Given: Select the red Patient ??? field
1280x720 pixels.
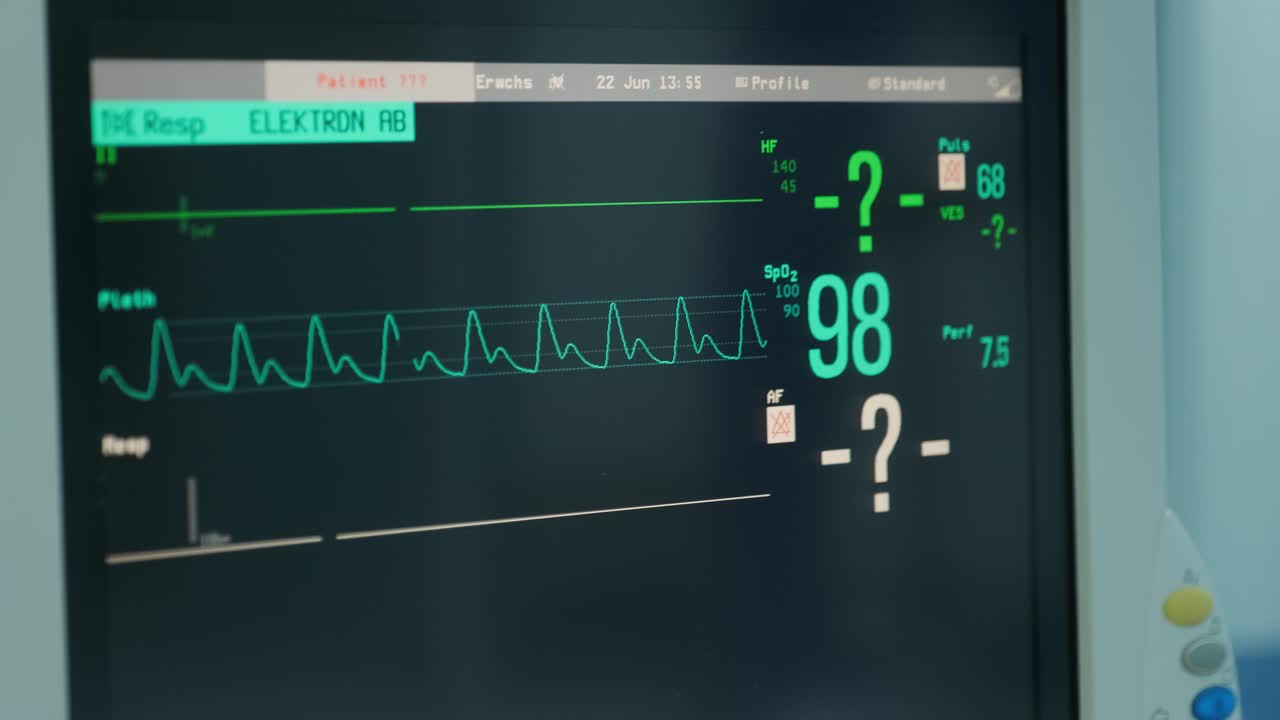Looking at the screenshot, I should pyautogui.click(x=371, y=82).
